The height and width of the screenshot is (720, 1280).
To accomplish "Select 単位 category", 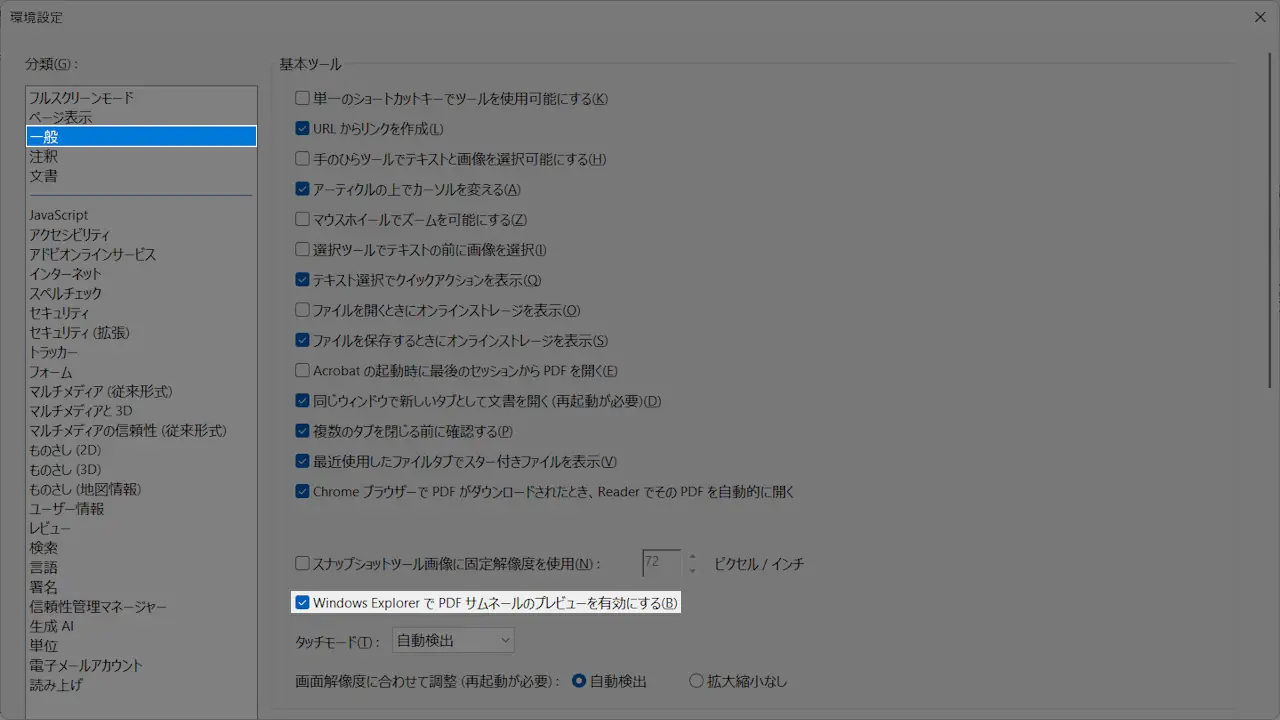I will tap(141, 645).
